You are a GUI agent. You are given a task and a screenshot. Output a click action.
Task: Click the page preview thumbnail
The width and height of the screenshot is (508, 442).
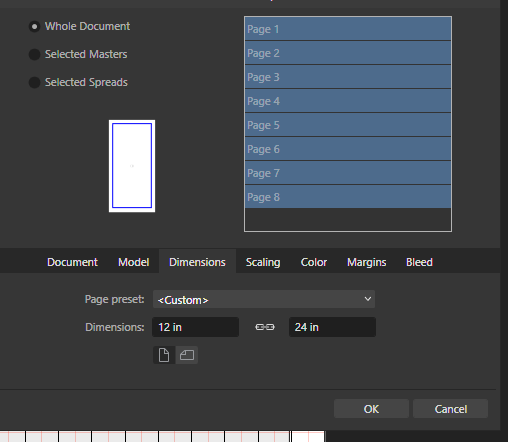click(x=132, y=166)
